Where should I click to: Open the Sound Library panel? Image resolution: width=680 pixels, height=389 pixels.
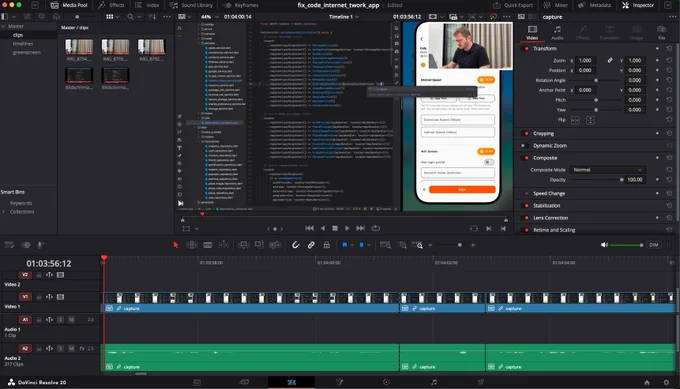coord(191,5)
